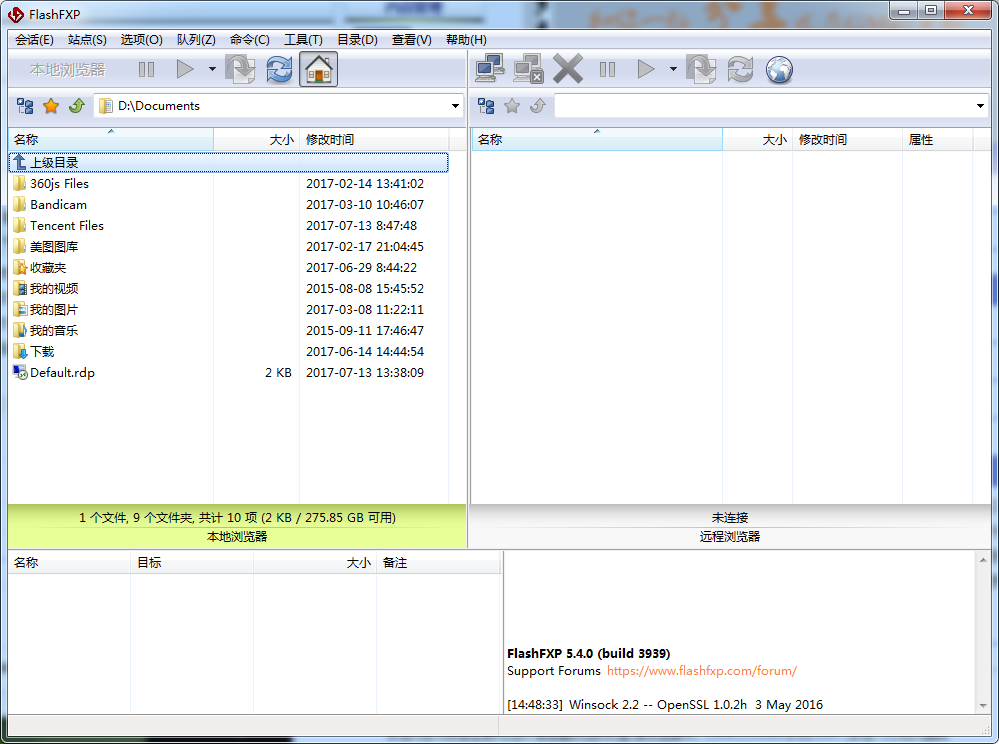Open the 站点(S) menu
Viewport: 999px width, 744px height.
pyautogui.click(x=87, y=39)
